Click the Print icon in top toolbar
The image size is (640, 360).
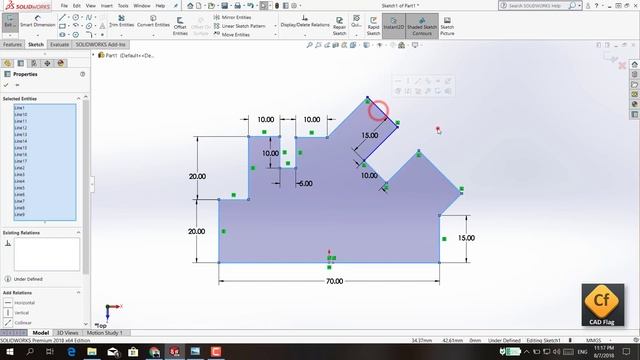pos(237,6)
